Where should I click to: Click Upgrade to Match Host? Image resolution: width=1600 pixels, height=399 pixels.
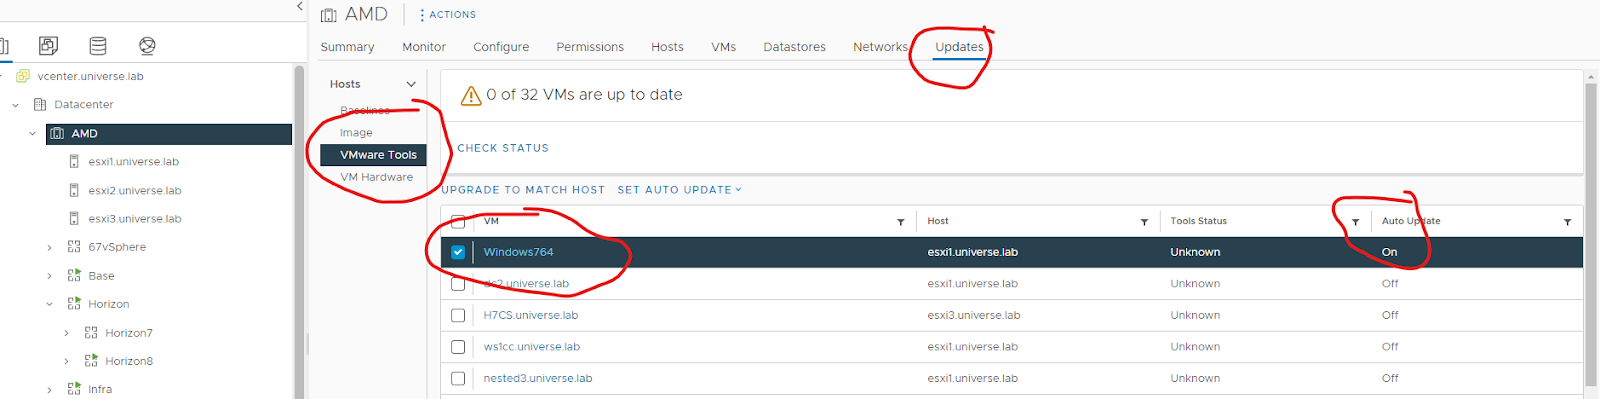(523, 190)
